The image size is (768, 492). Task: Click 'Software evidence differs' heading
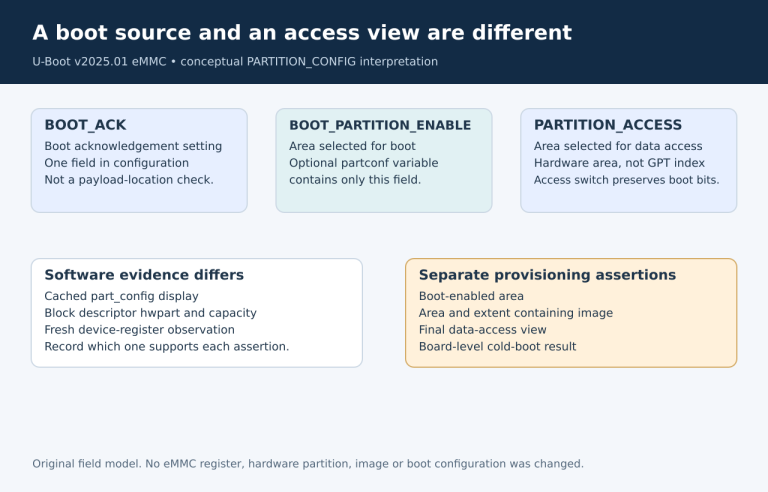pyautogui.click(x=144, y=275)
